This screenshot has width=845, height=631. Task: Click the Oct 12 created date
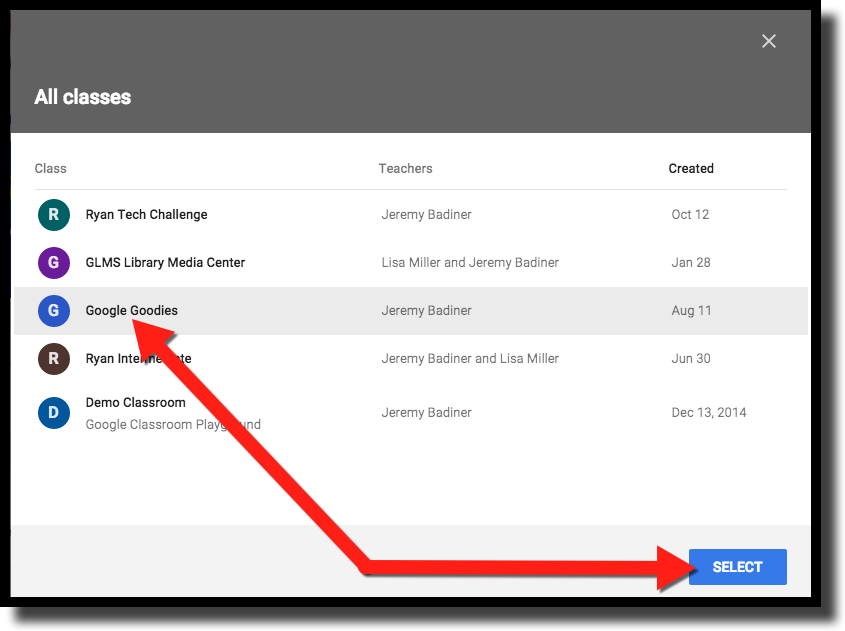coord(690,214)
